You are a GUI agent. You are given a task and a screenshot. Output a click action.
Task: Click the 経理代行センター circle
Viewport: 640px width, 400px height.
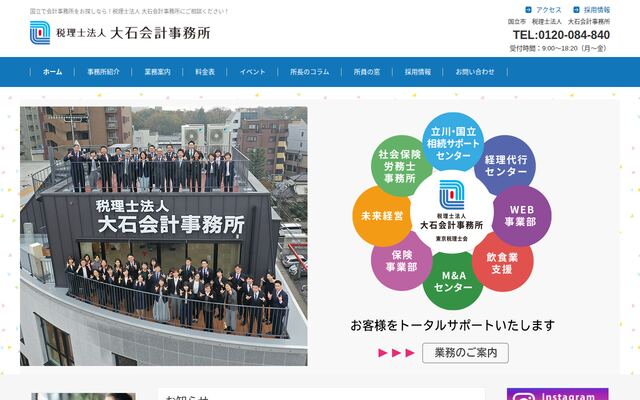point(506,165)
